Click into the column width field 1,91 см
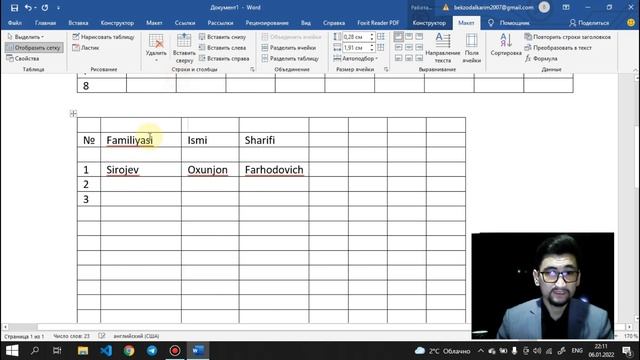This screenshot has height=360, width=640. 355,48
